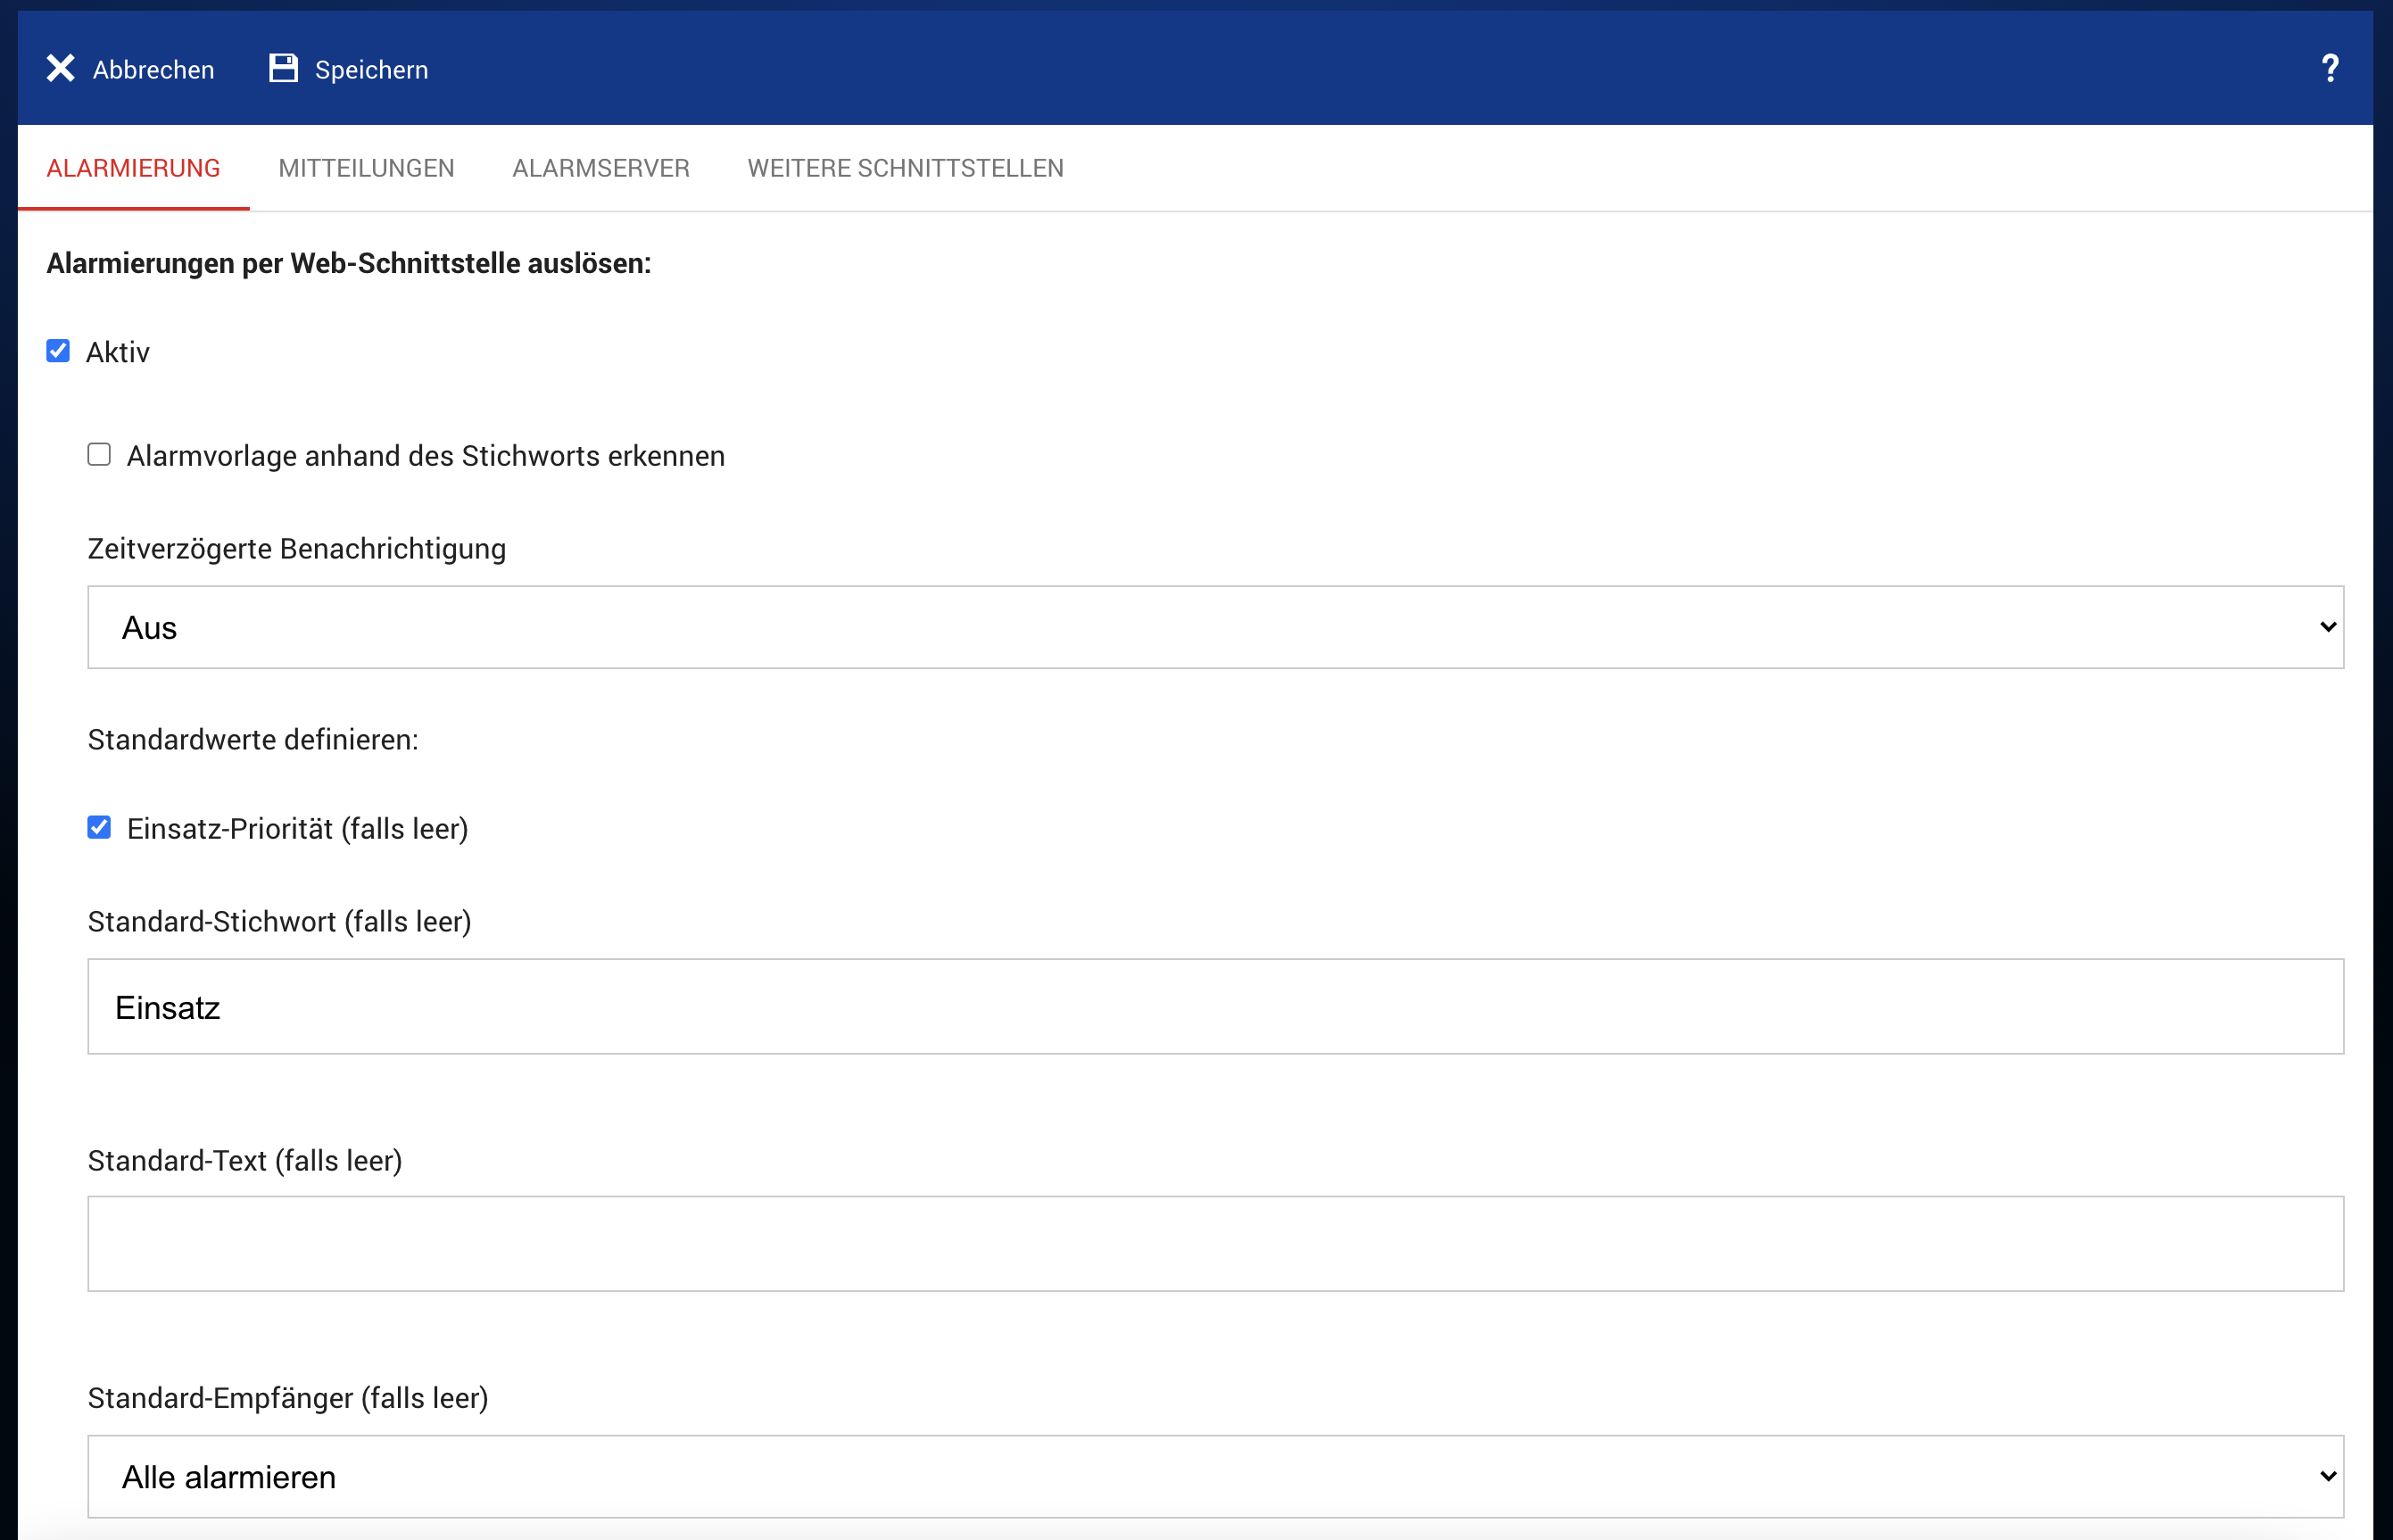
Task: Click chevron of Alle alarmieren dropdown
Action: [x=2327, y=1477]
